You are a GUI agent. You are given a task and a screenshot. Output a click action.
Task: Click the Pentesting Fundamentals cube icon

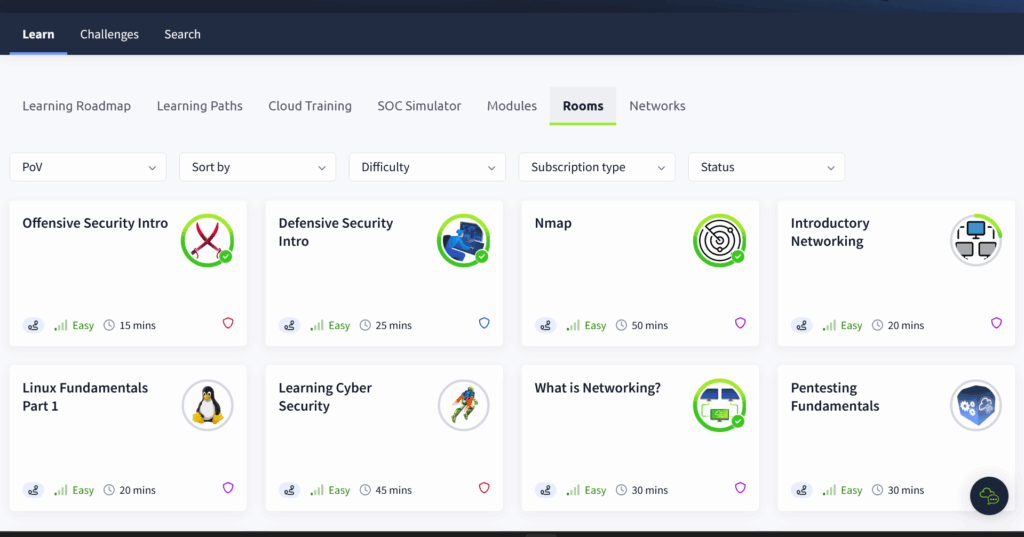[976, 405]
